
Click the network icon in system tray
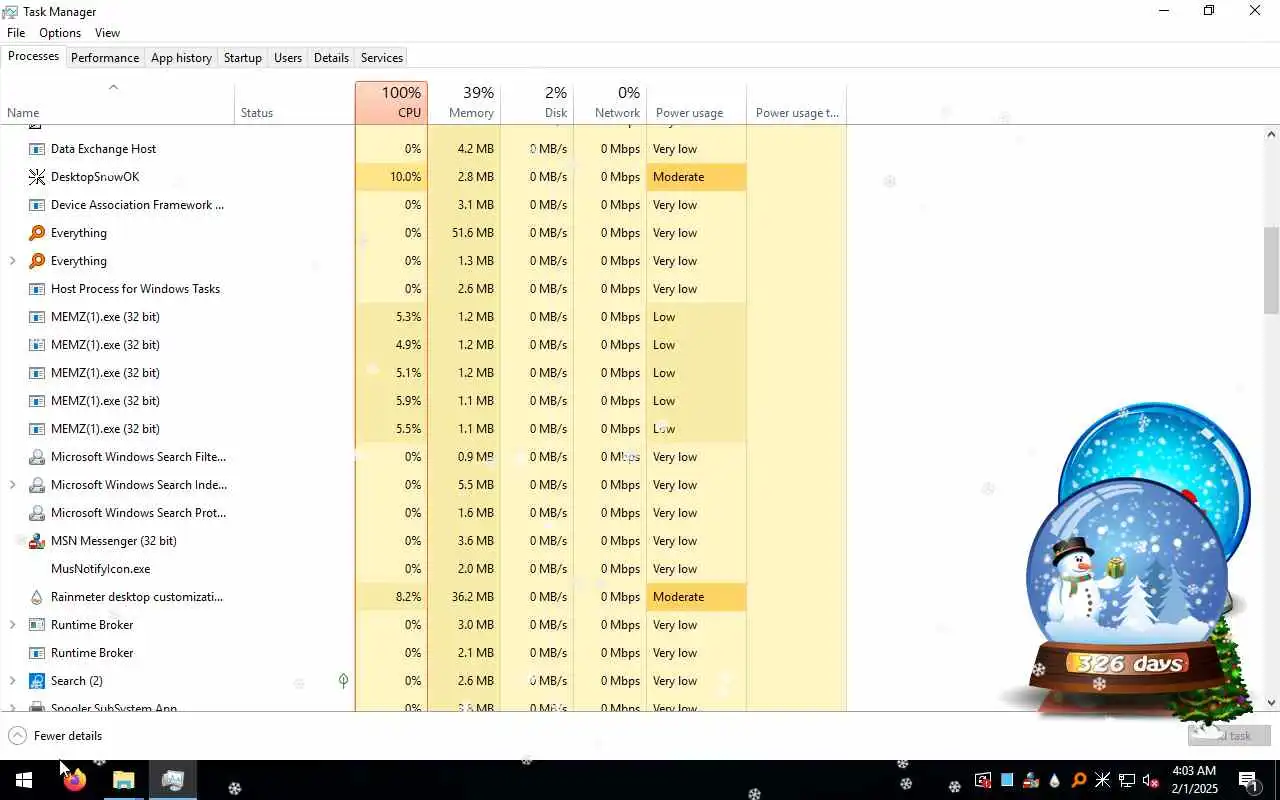click(x=1126, y=781)
